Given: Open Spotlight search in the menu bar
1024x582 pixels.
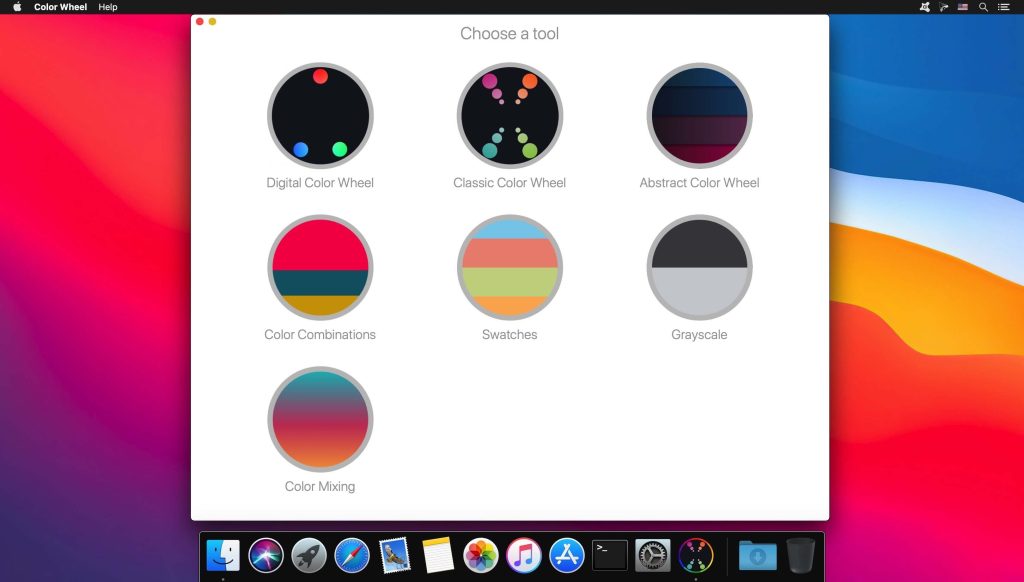Looking at the screenshot, I should [x=984, y=7].
